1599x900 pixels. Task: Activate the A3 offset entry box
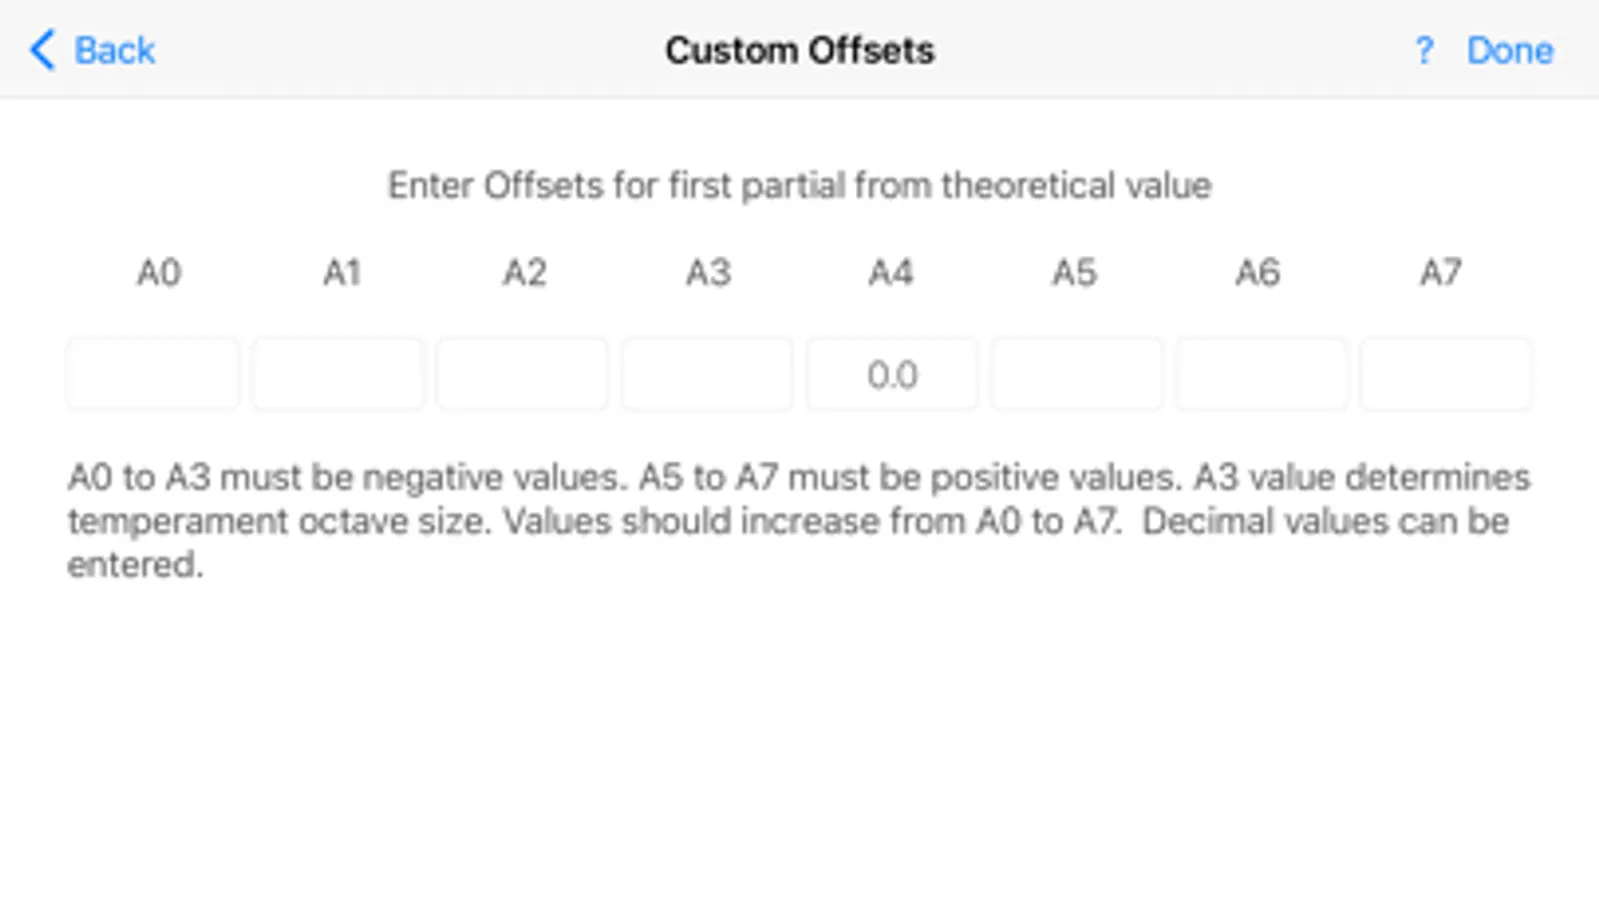(707, 375)
